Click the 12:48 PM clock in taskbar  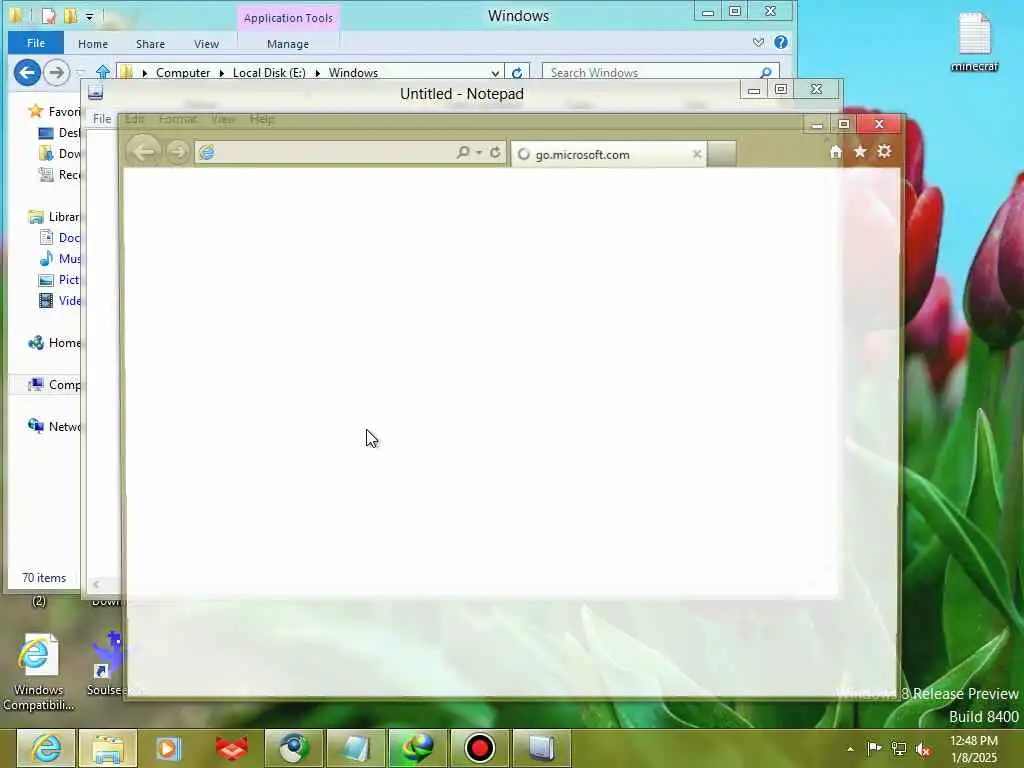point(974,741)
